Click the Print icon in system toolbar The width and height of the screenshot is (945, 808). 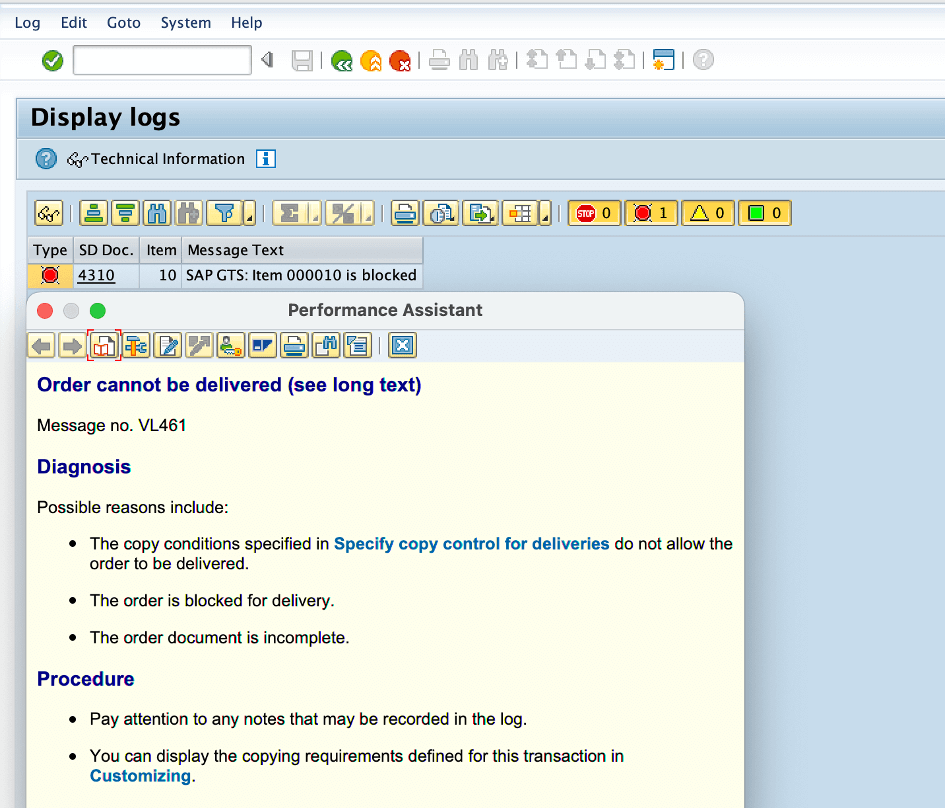(439, 60)
